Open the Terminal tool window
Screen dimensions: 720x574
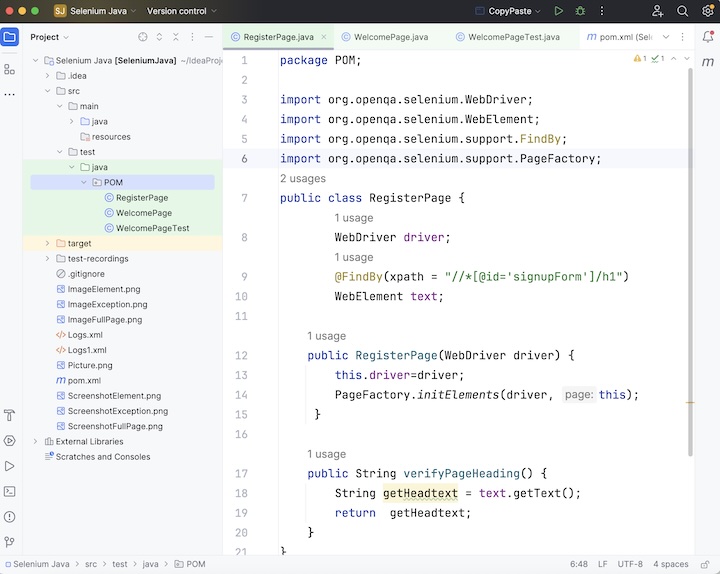click(10, 491)
